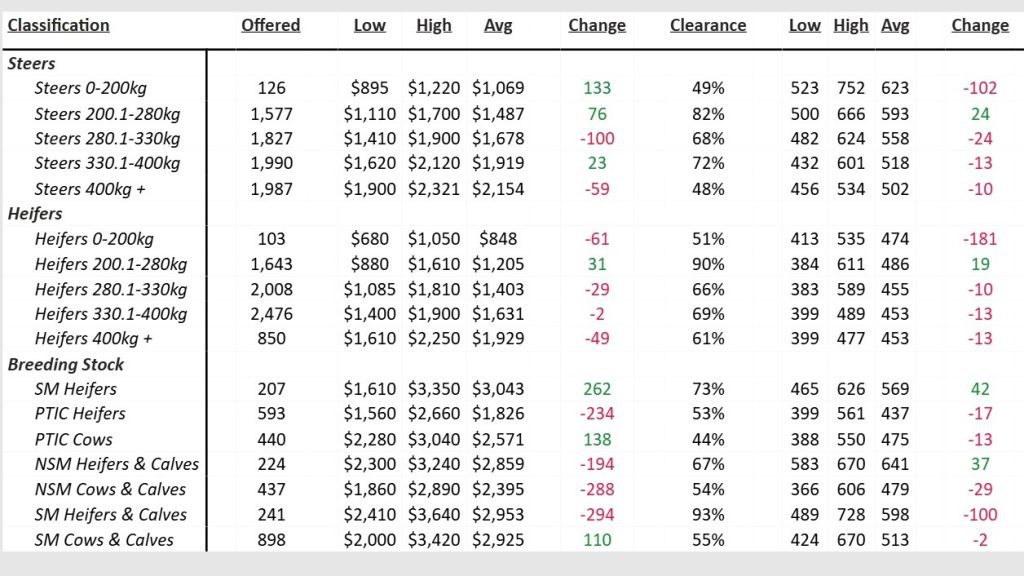Select the Offered column header
Image resolution: width=1024 pixels, height=576 pixels.
(x=270, y=26)
